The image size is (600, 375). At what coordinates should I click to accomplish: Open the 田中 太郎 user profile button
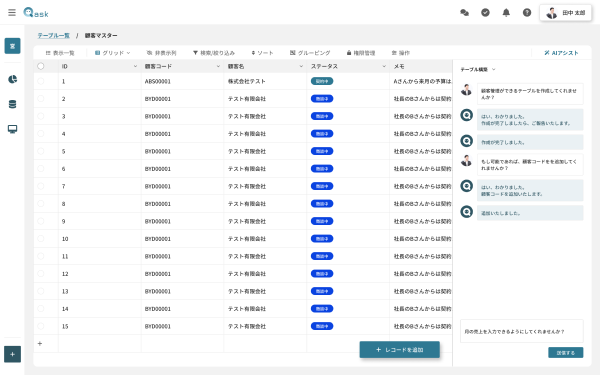(566, 13)
